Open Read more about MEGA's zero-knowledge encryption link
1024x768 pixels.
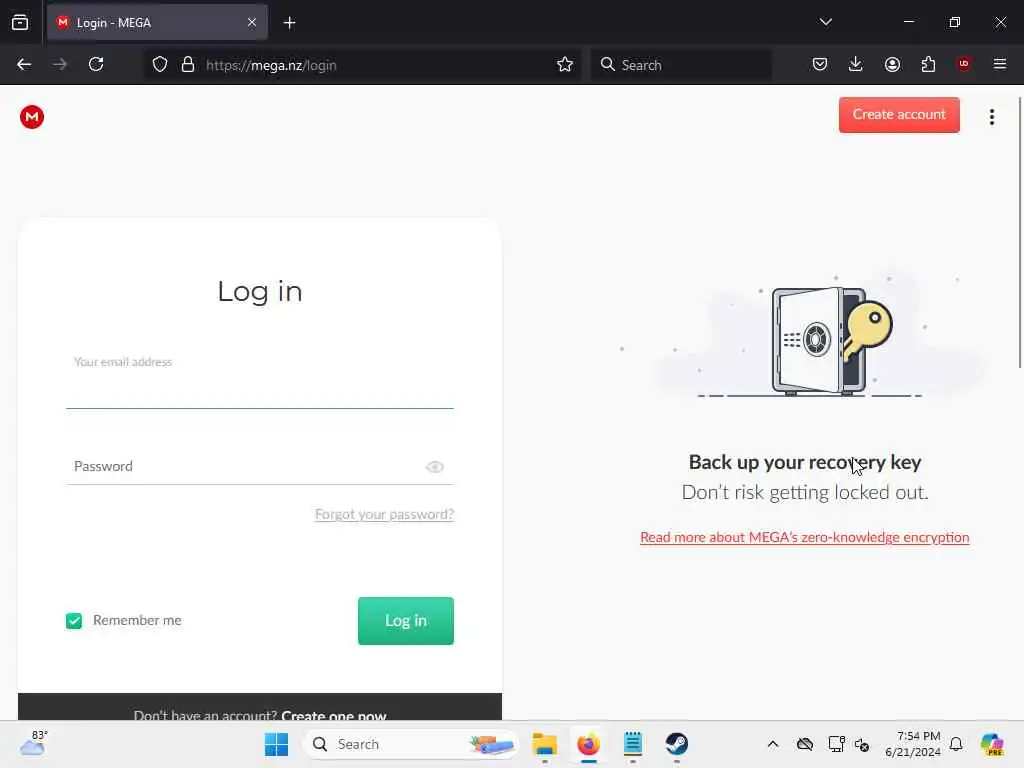click(805, 537)
